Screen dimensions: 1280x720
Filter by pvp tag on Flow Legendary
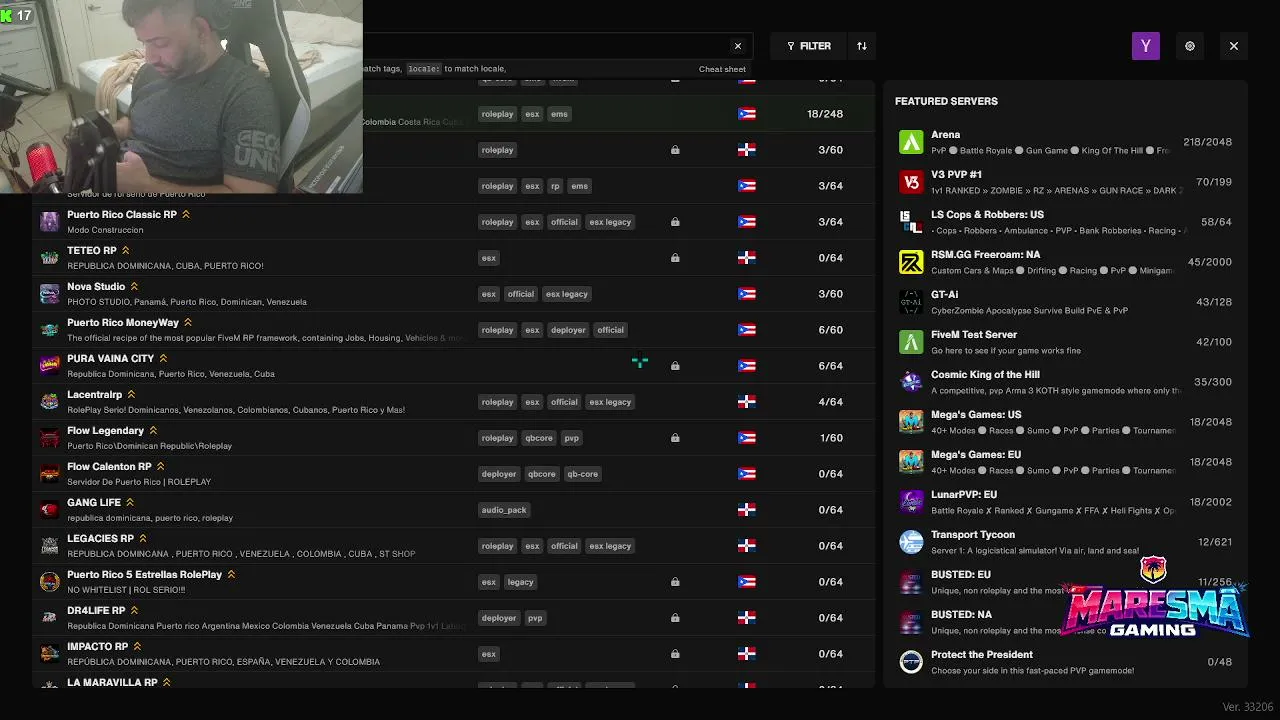click(x=572, y=438)
